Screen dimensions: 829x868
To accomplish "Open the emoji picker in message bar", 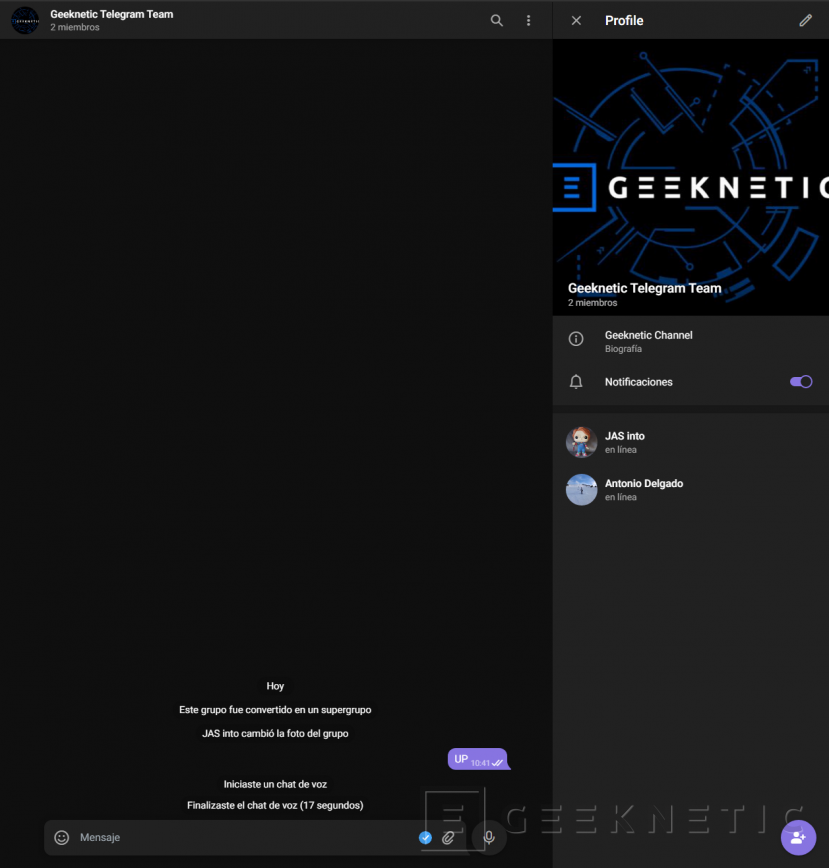I will point(62,837).
